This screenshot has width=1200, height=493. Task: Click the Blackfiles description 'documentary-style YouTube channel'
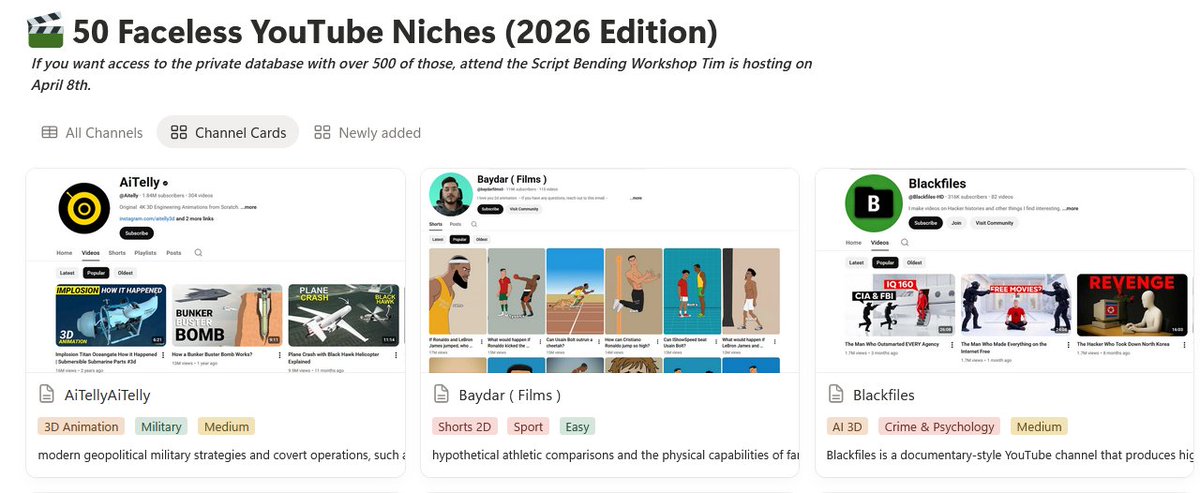click(1010, 455)
